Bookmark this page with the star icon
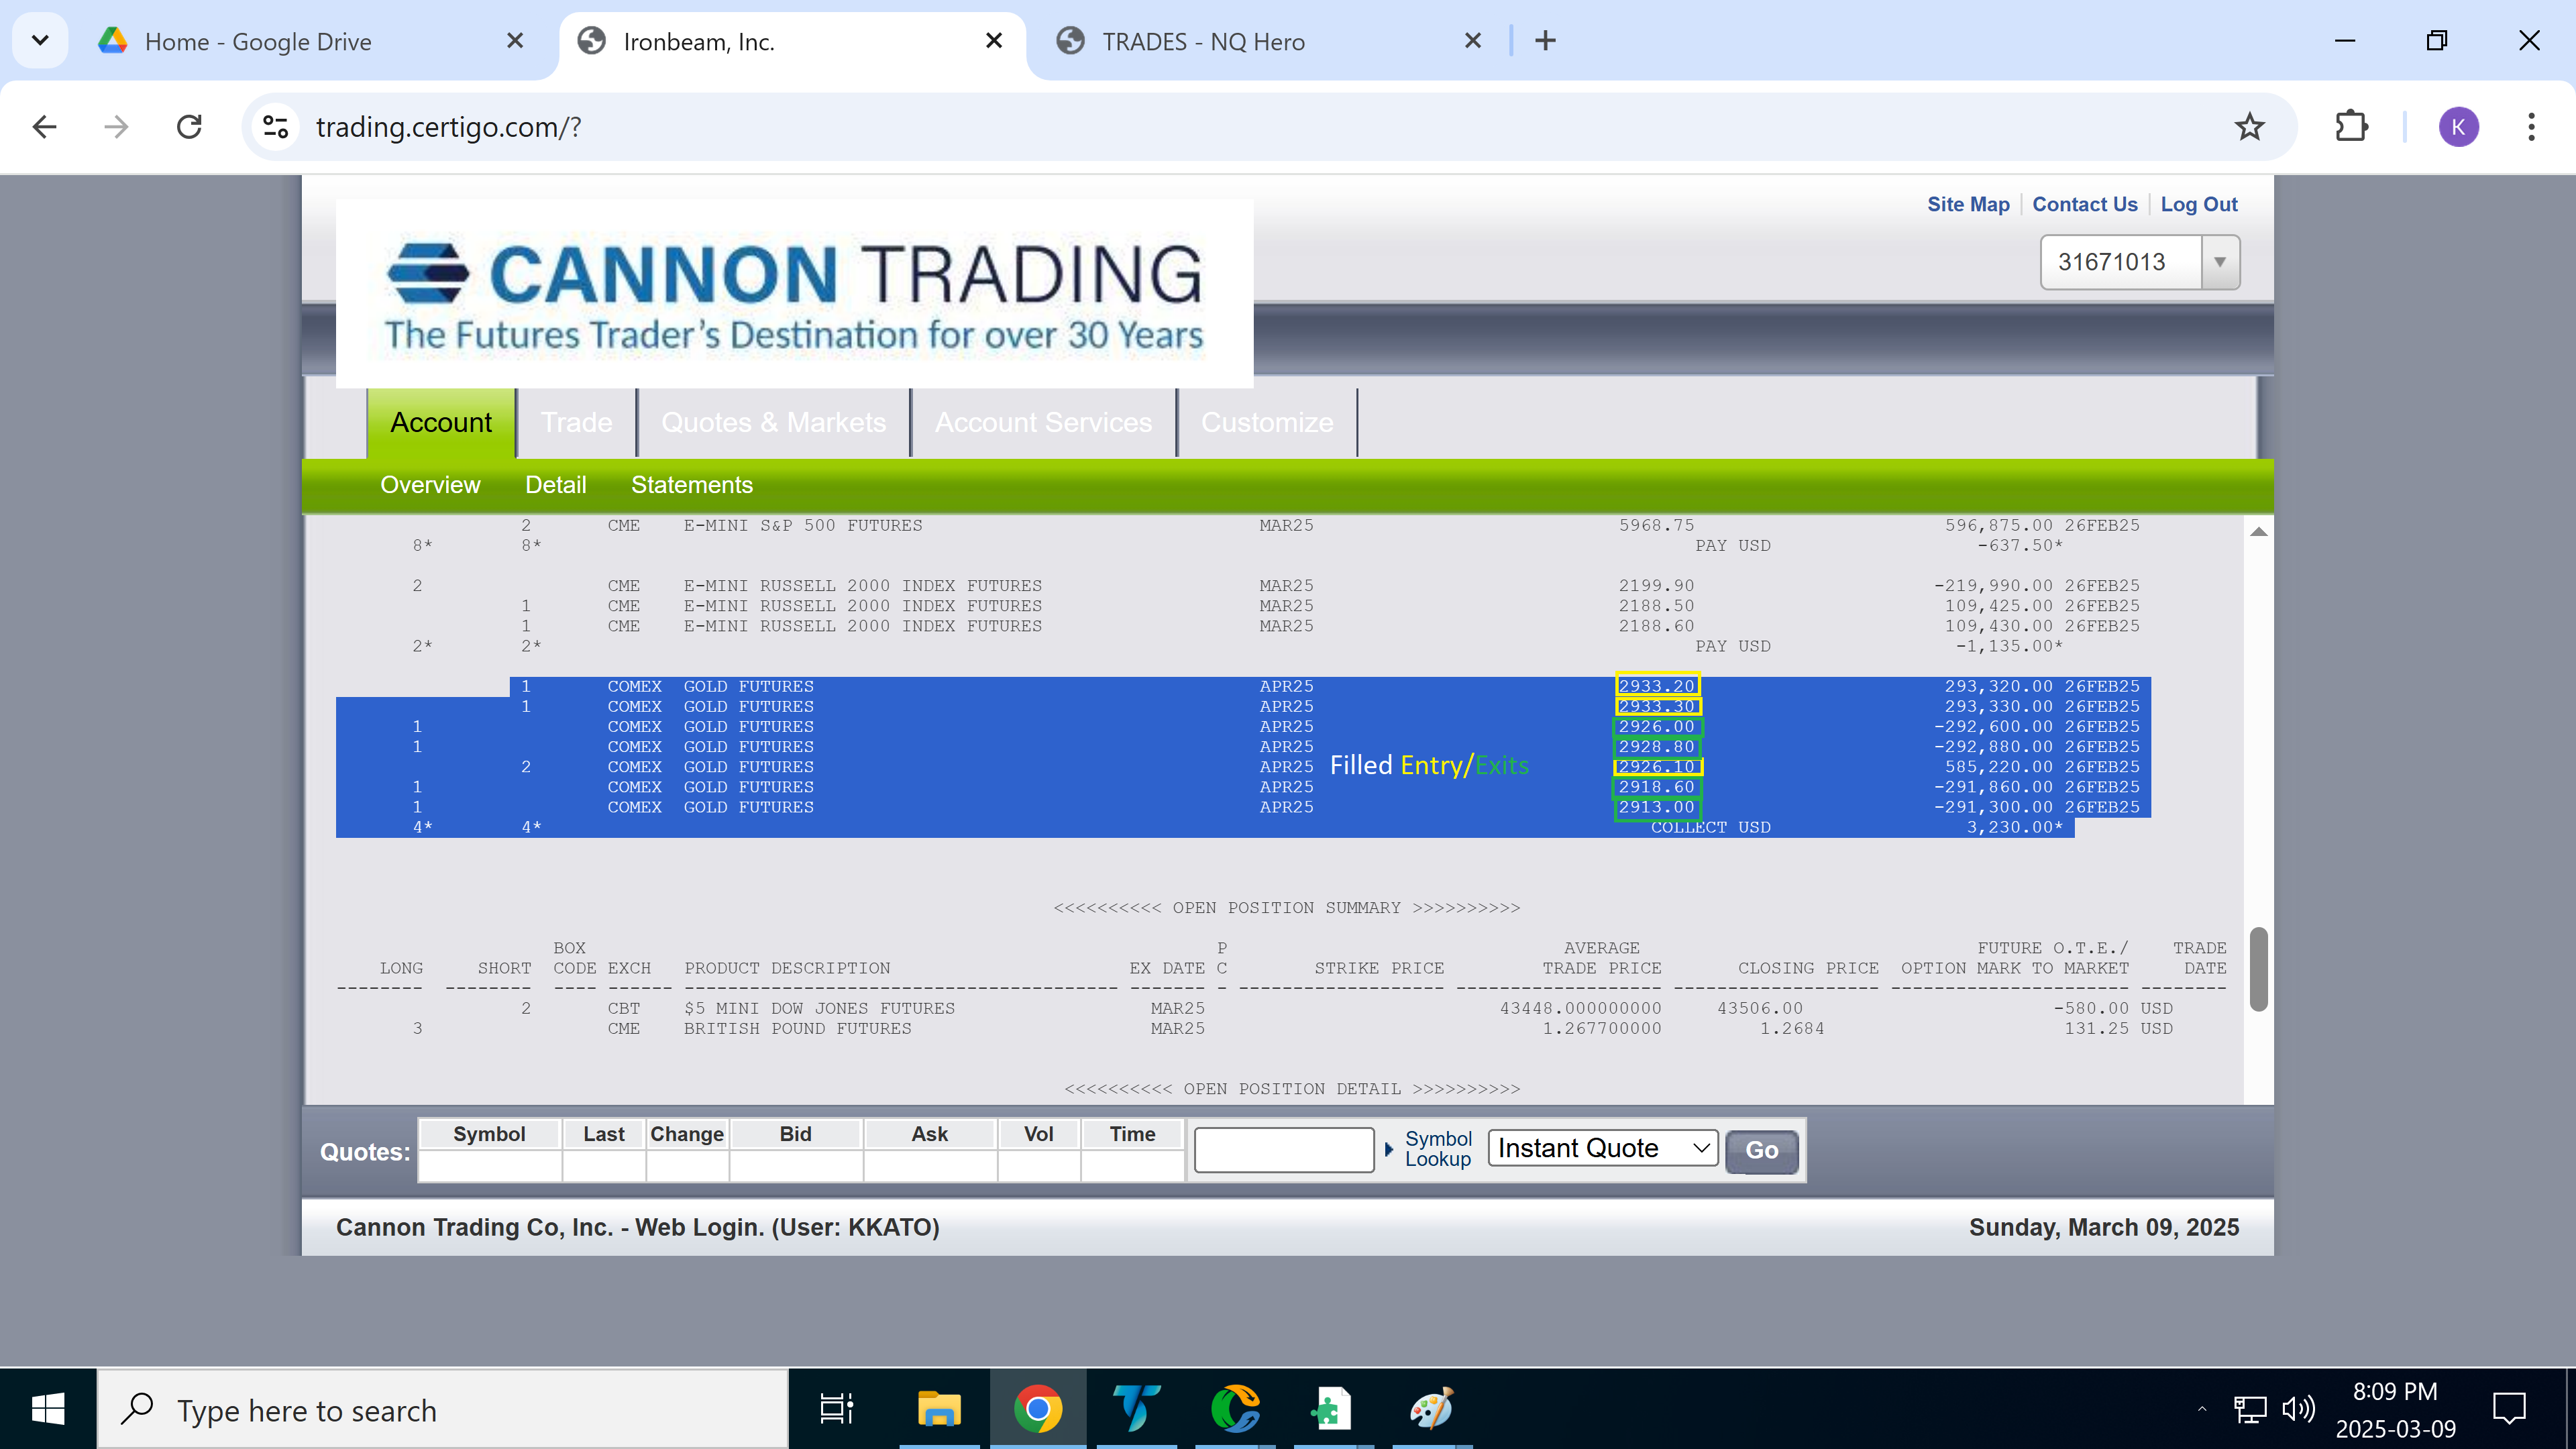 point(2249,127)
